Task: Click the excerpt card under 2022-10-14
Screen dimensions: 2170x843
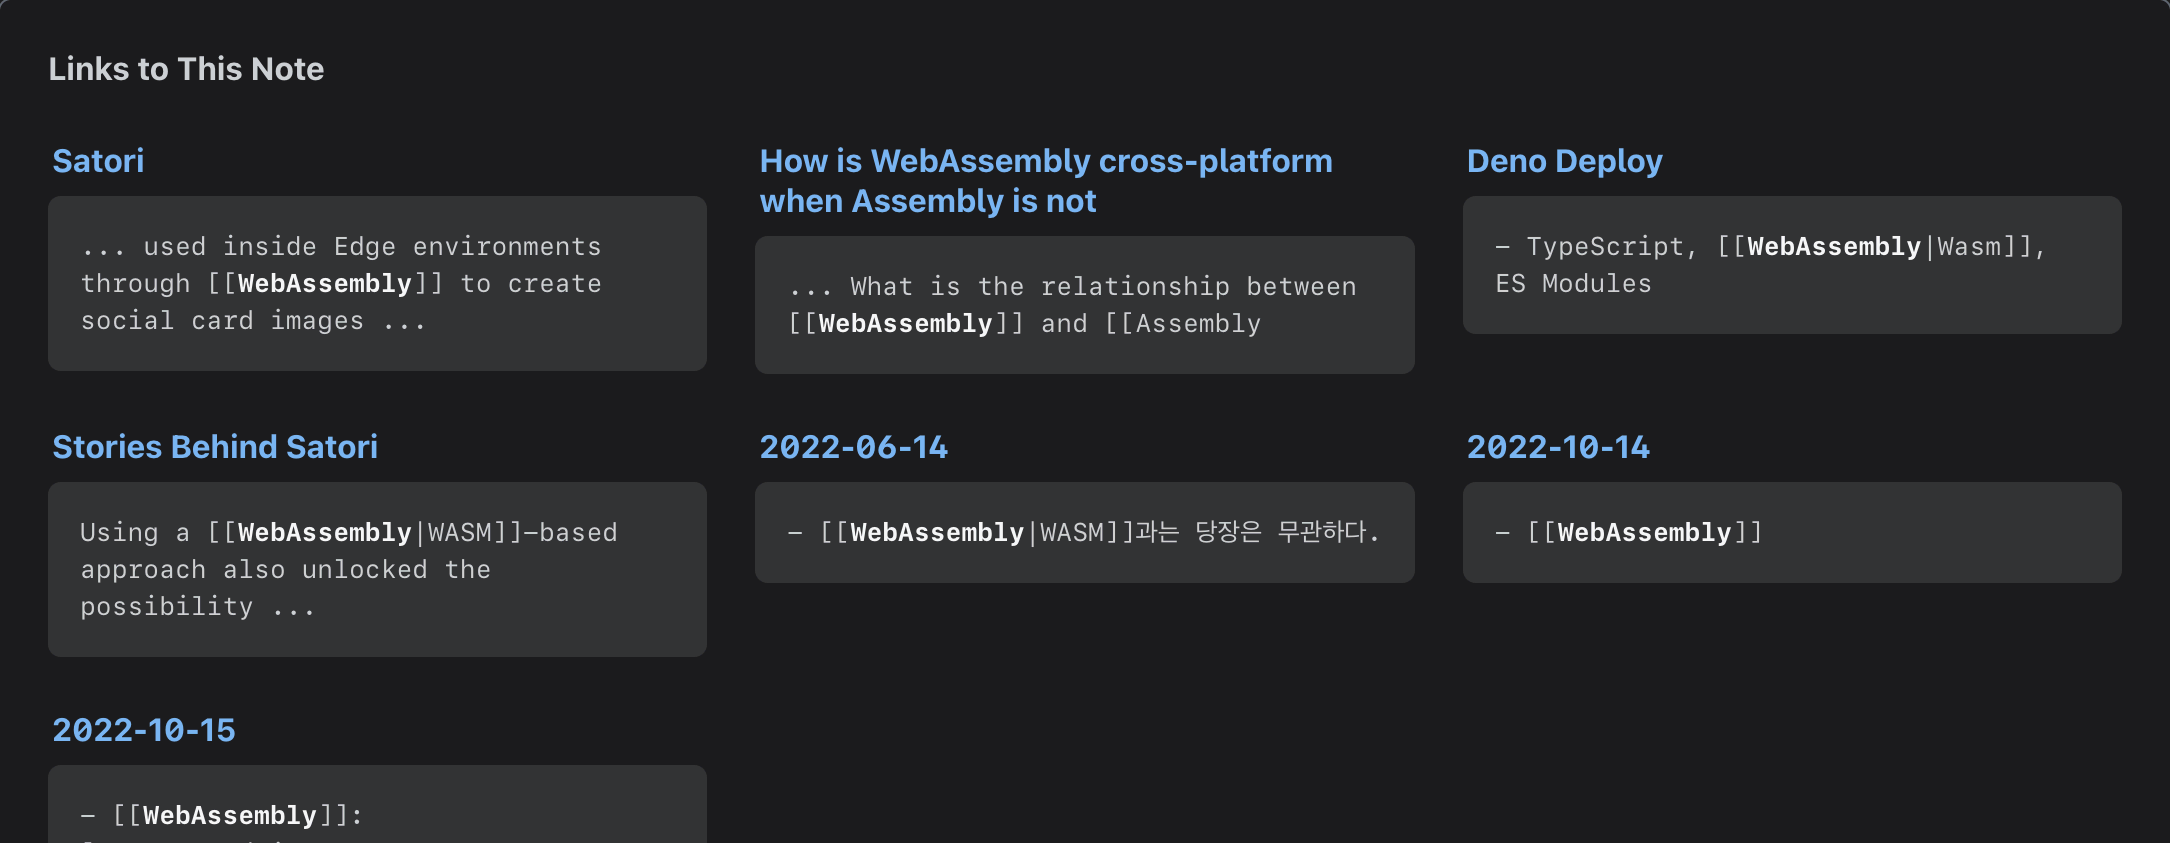Action: tap(1791, 532)
